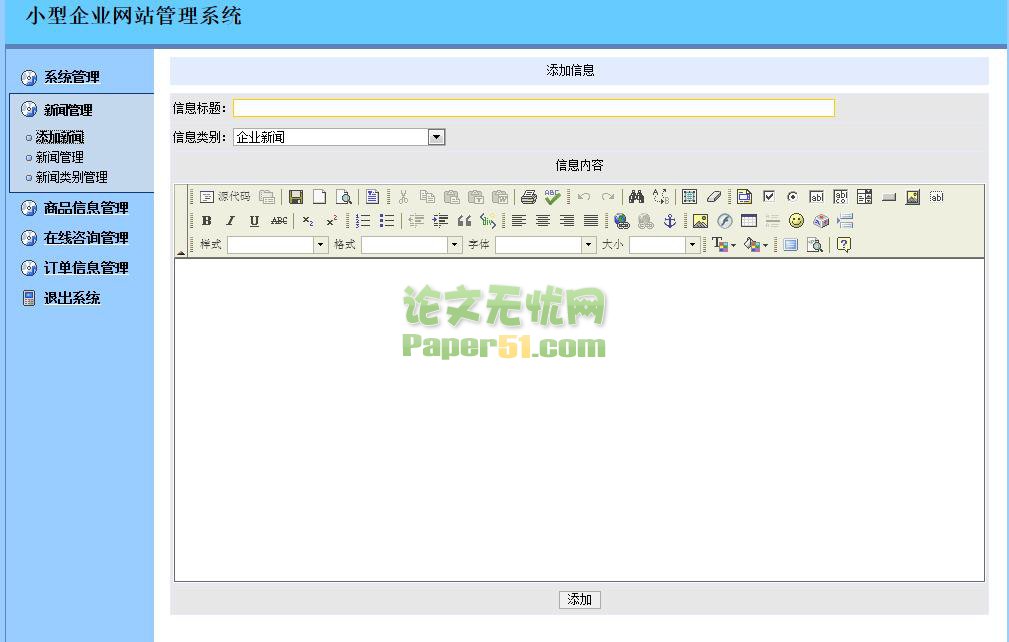The height and width of the screenshot is (642, 1009).
Task: Toggle superscript formatting
Action: pyautogui.click(x=332, y=221)
